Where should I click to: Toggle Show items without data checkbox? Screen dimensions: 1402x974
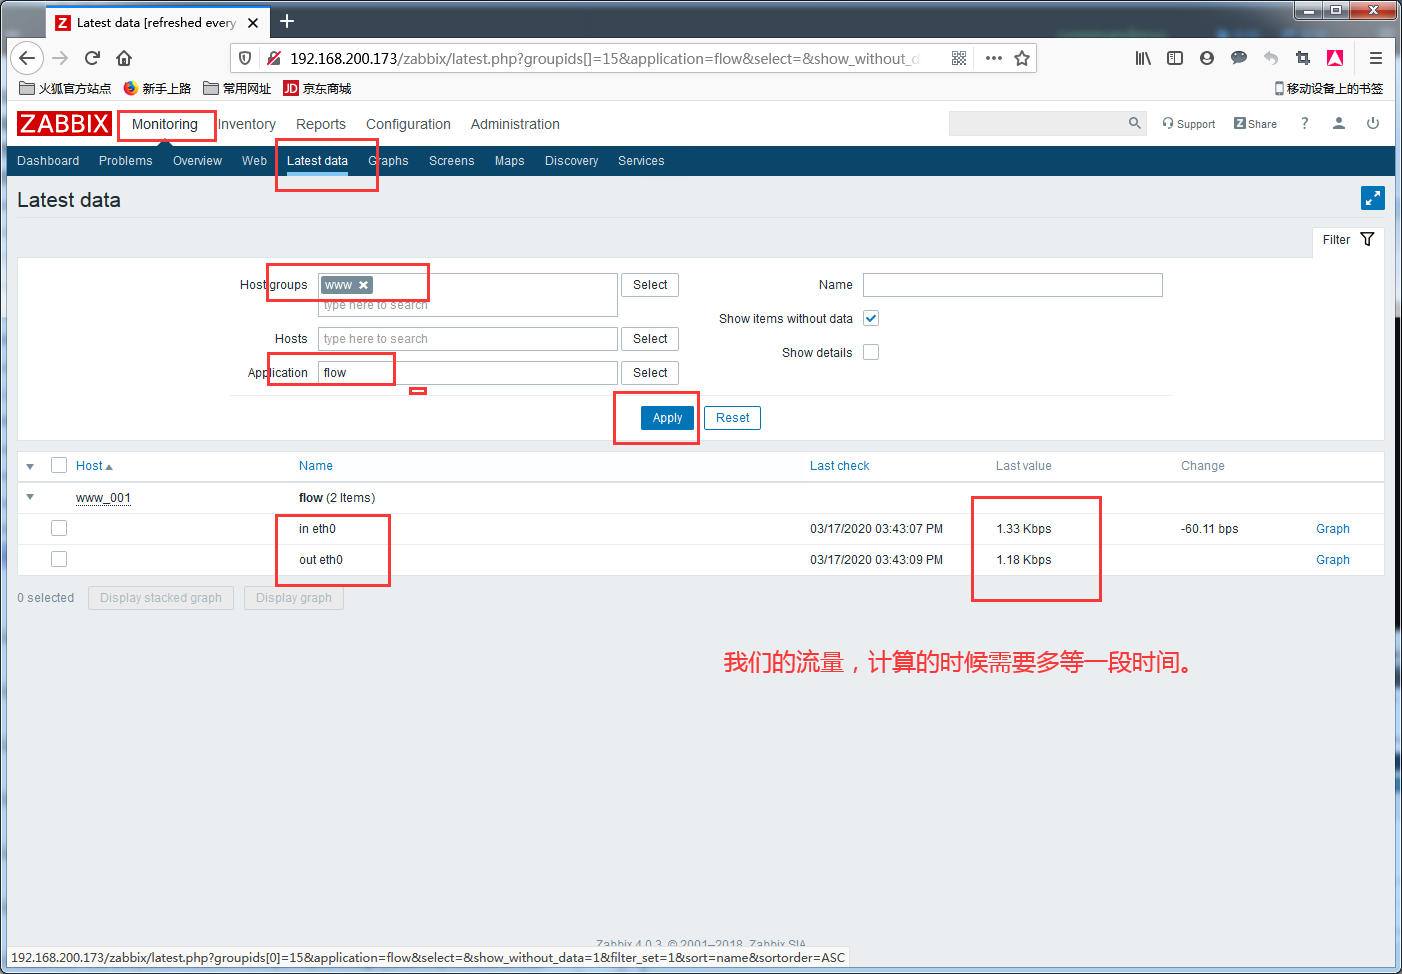pyautogui.click(x=871, y=318)
